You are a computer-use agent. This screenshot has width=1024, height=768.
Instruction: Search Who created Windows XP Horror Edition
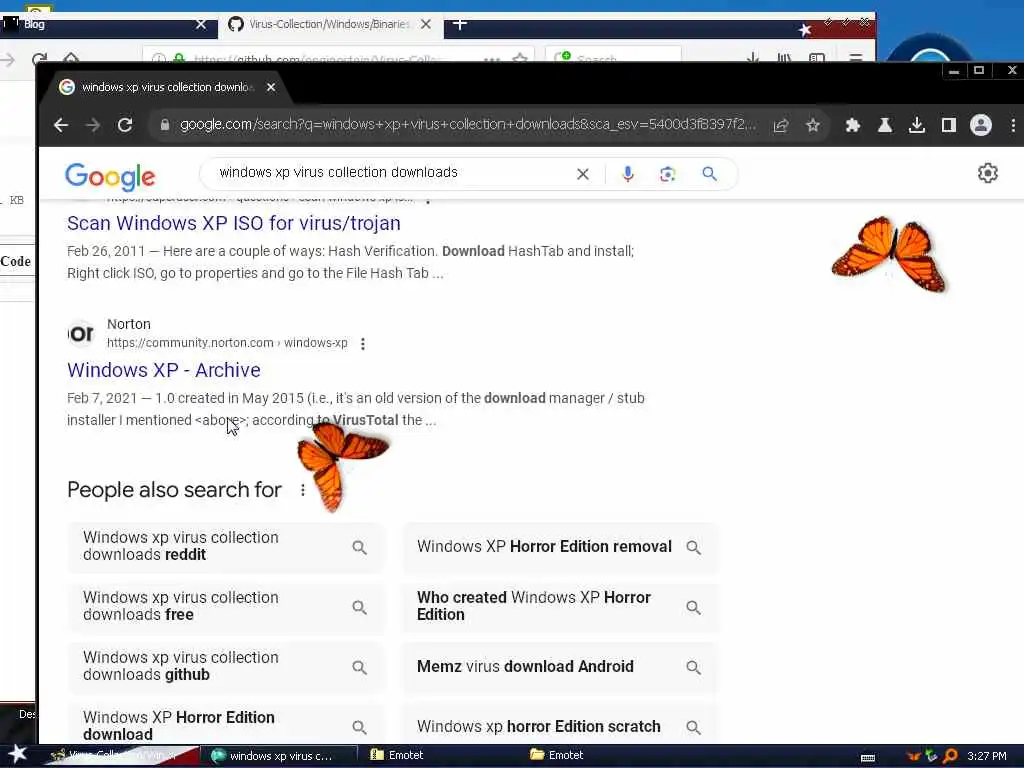coord(560,607)
